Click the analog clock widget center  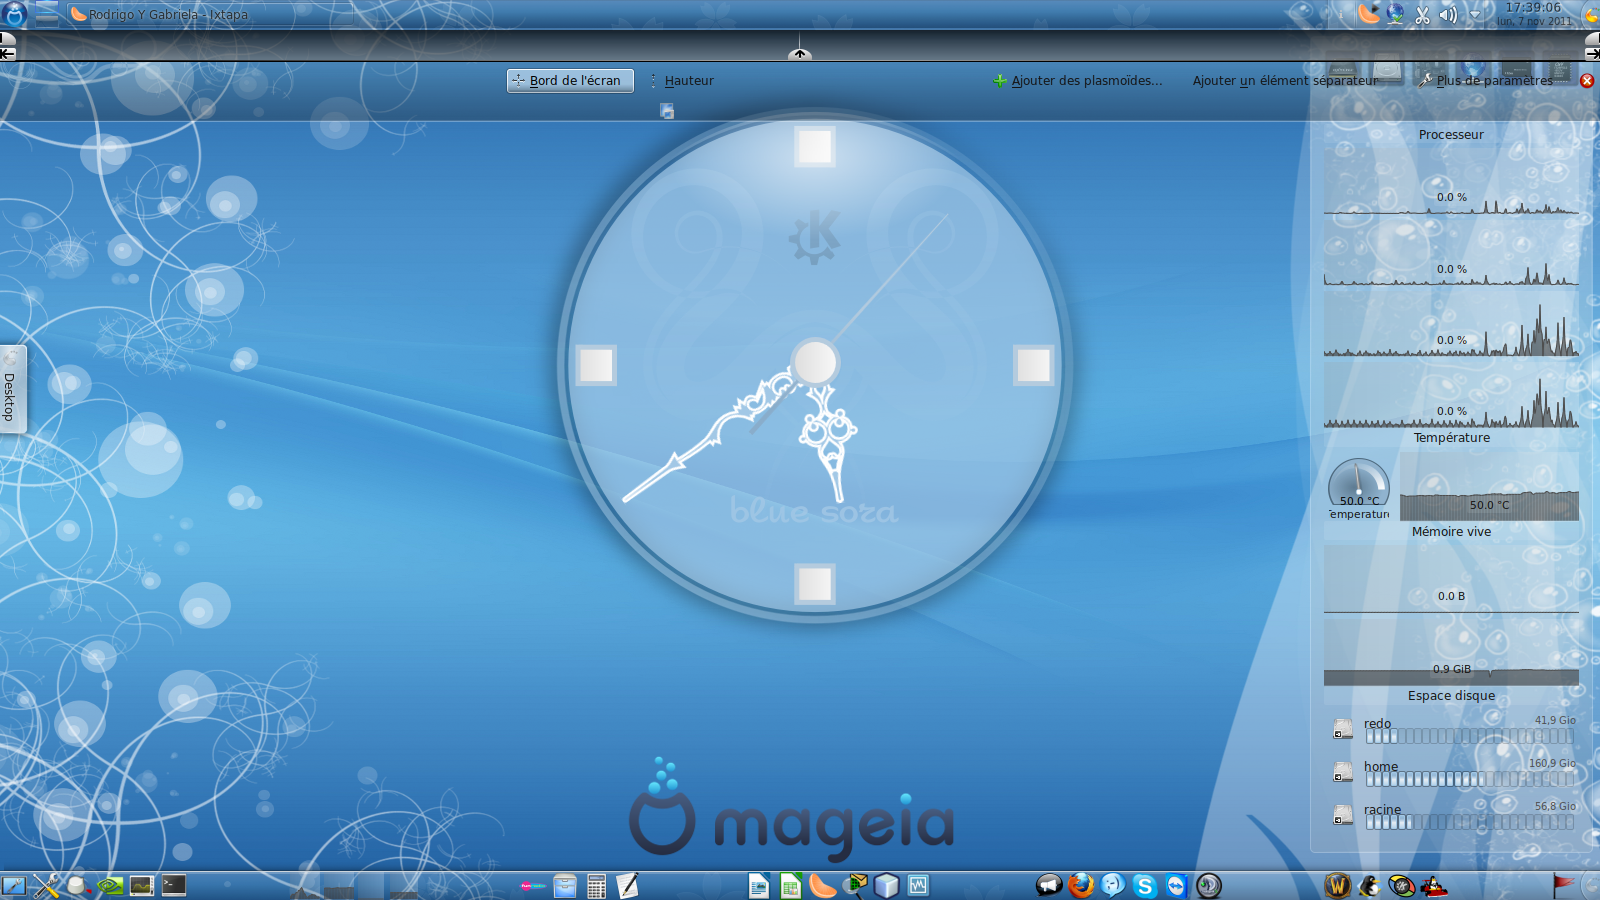point(815,362)
